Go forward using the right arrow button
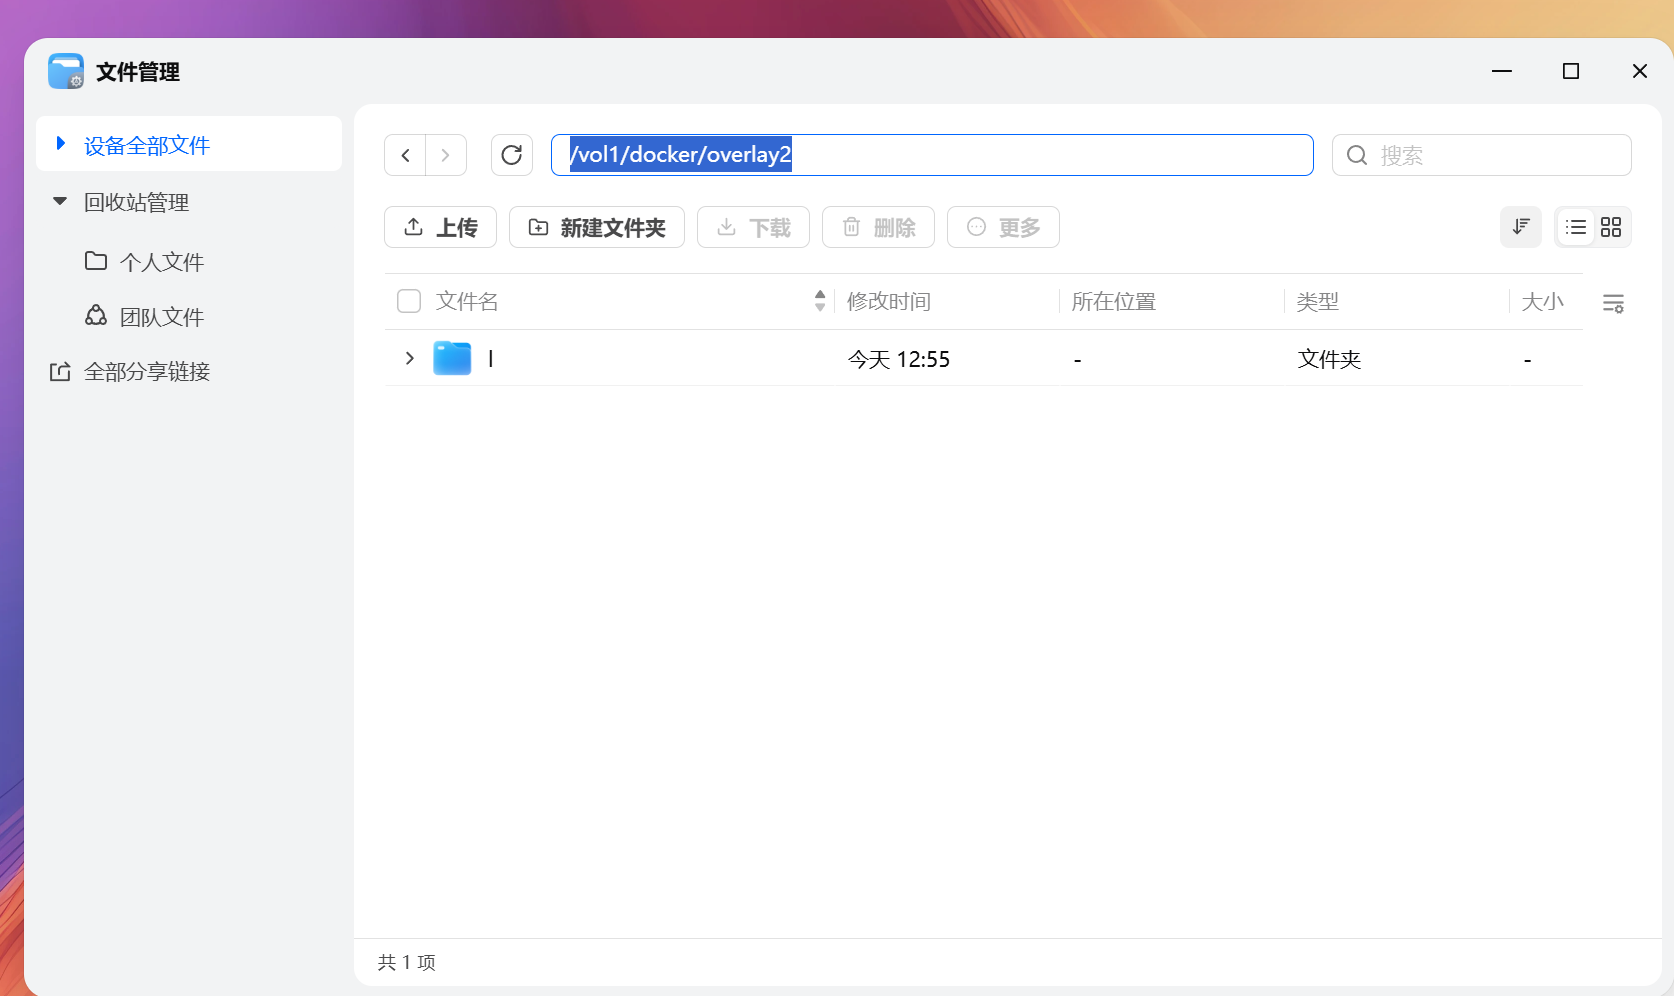 pos(446,155)
